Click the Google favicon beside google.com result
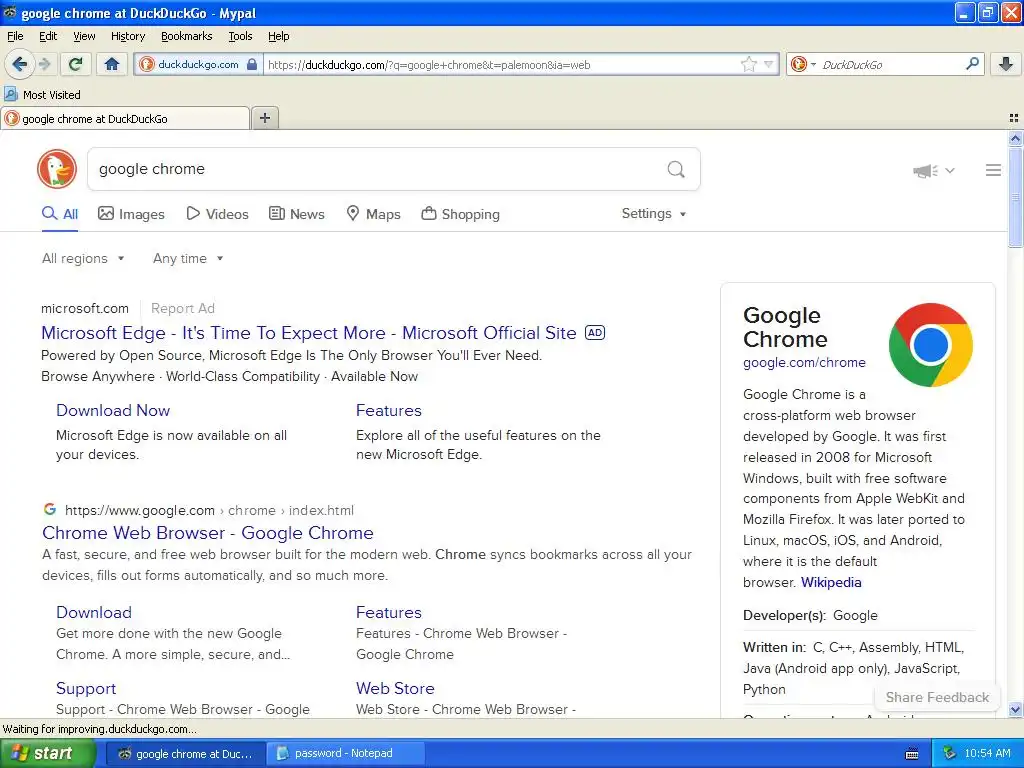 click(x=50, y=509)
